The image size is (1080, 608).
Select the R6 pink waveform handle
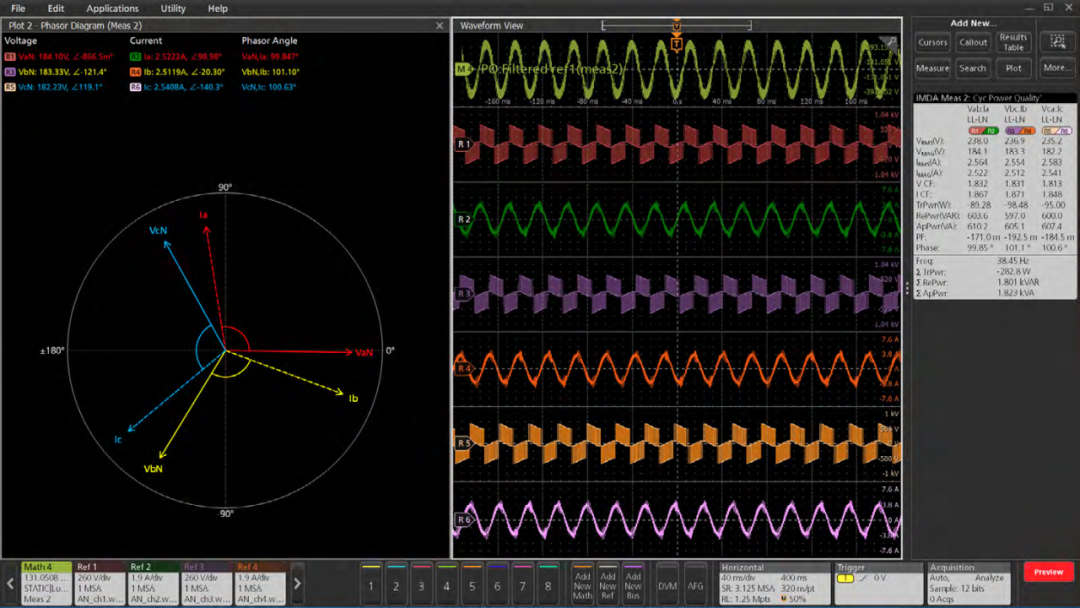click(x=463, y=520)
